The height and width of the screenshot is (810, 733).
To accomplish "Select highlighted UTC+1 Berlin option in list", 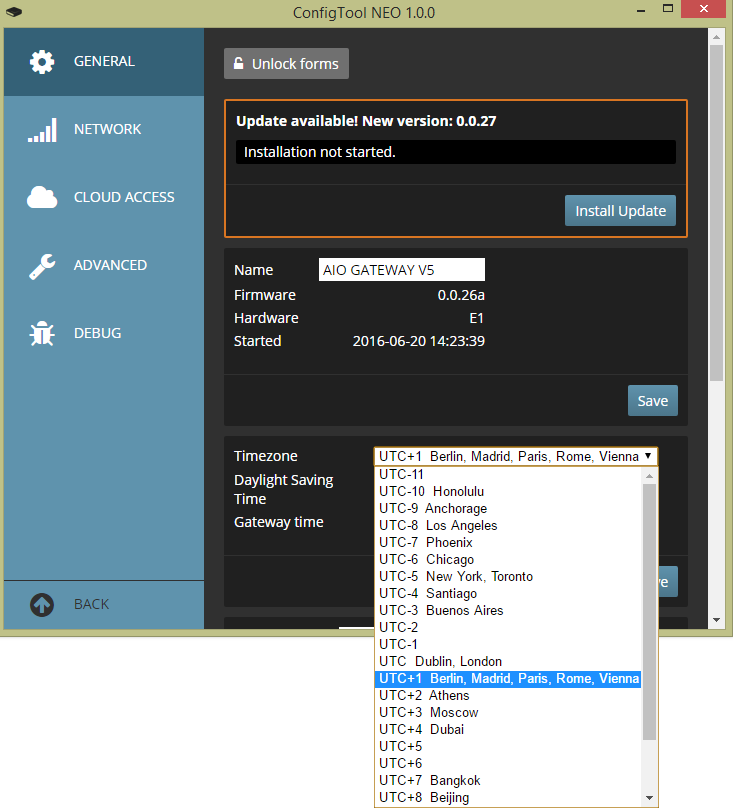I will pyautogui.click(x=508, y=679).
